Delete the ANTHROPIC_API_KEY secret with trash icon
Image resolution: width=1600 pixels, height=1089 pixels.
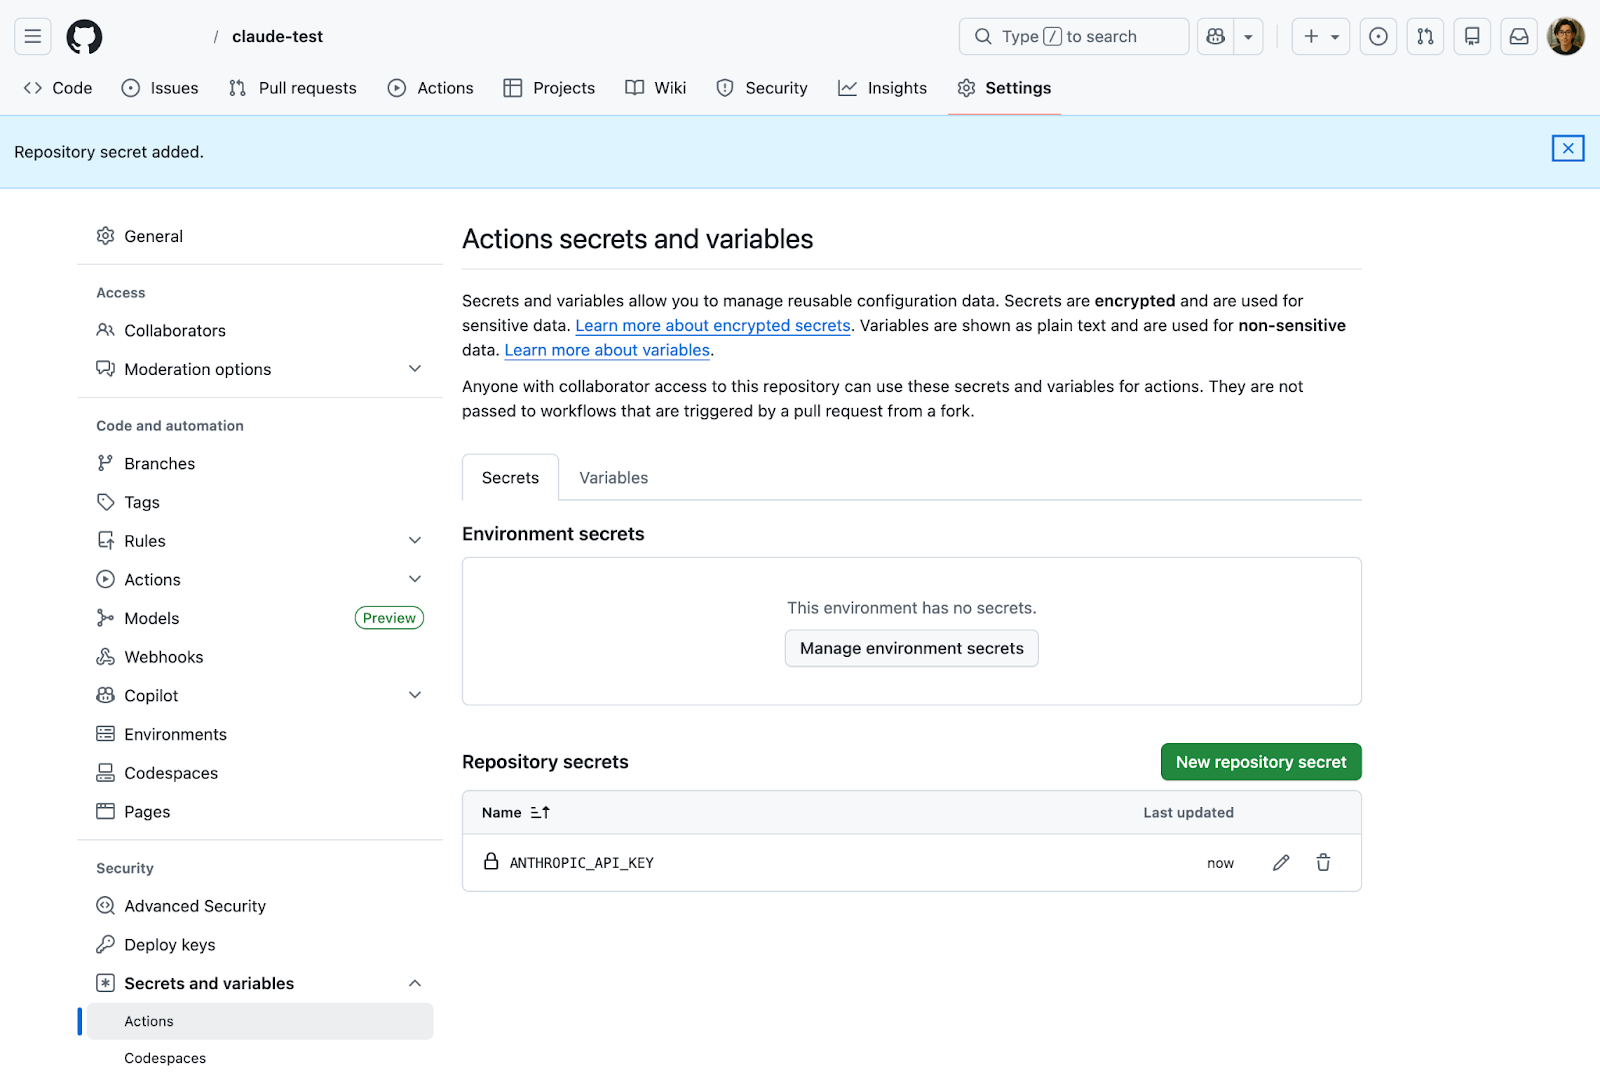1323,863
